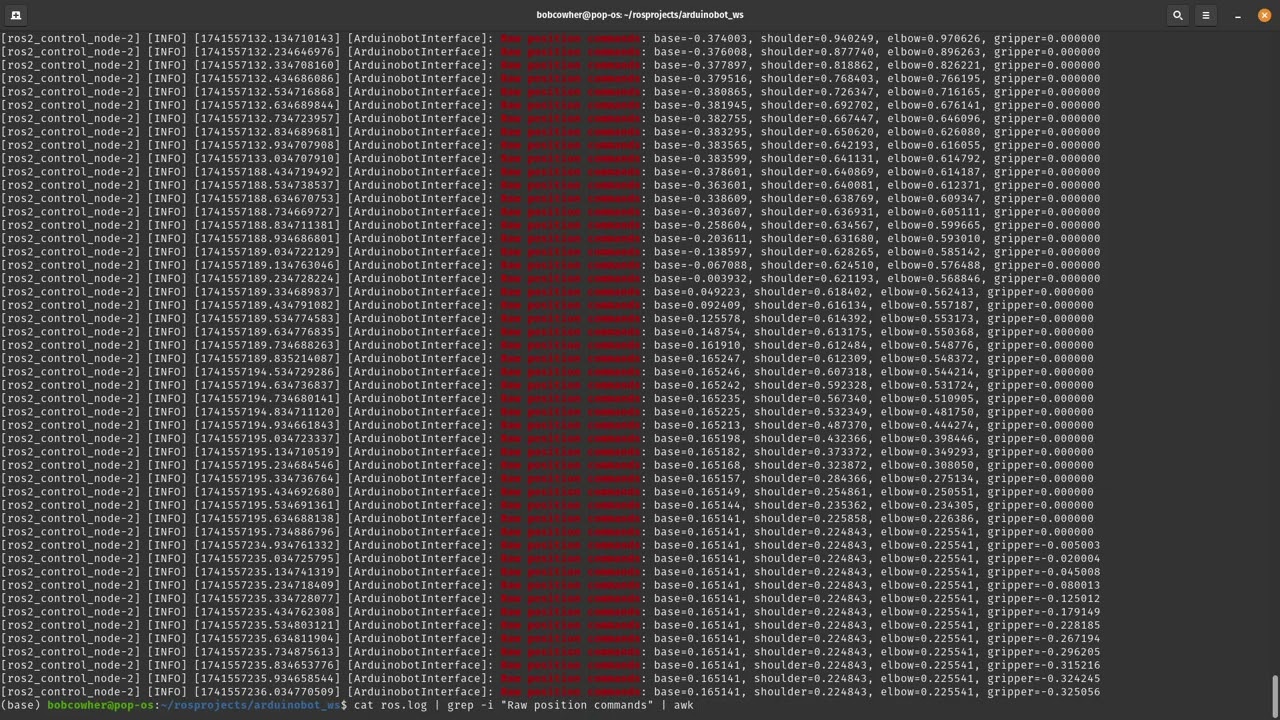This screenshot has width=1280, height=720.
Task: Click value elbow=0.548776
Action: [x=927, y=345]
